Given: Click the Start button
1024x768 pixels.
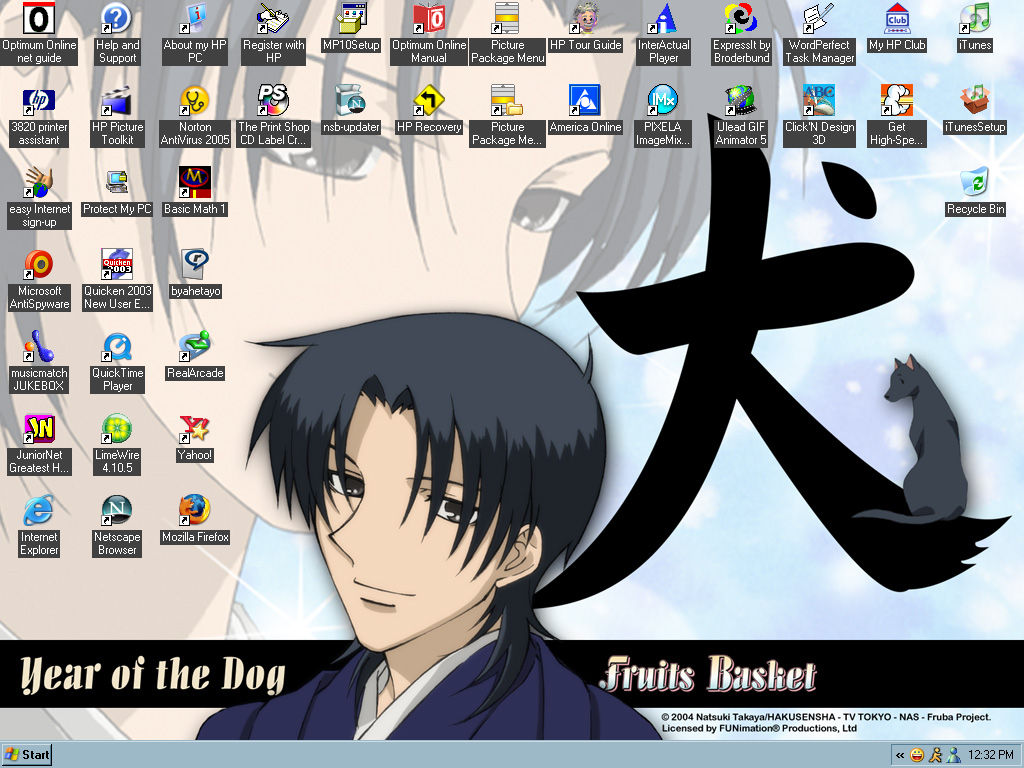Looking at the screenshot, I should coord(25,754).
